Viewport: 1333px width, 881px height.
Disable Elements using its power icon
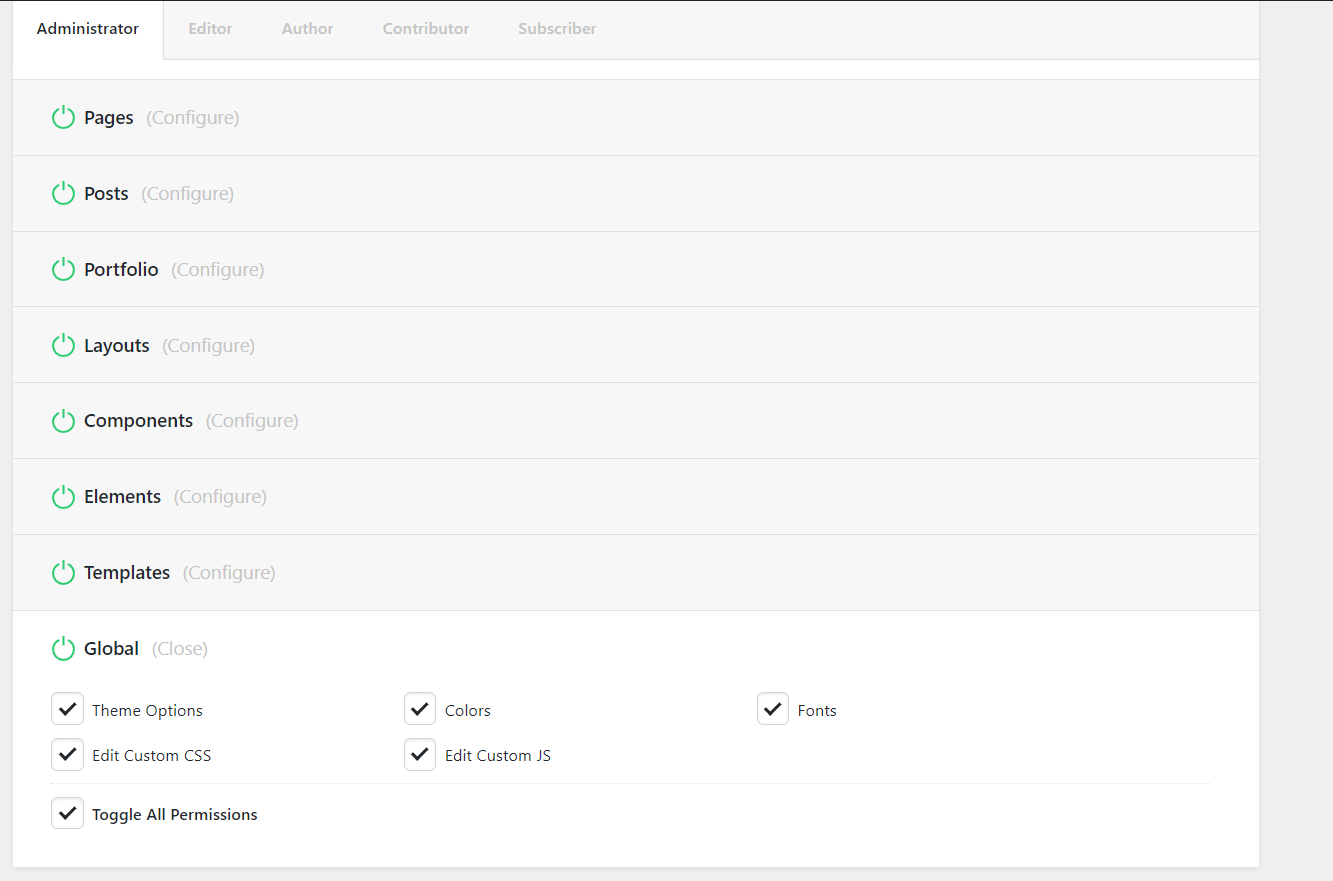63,497
